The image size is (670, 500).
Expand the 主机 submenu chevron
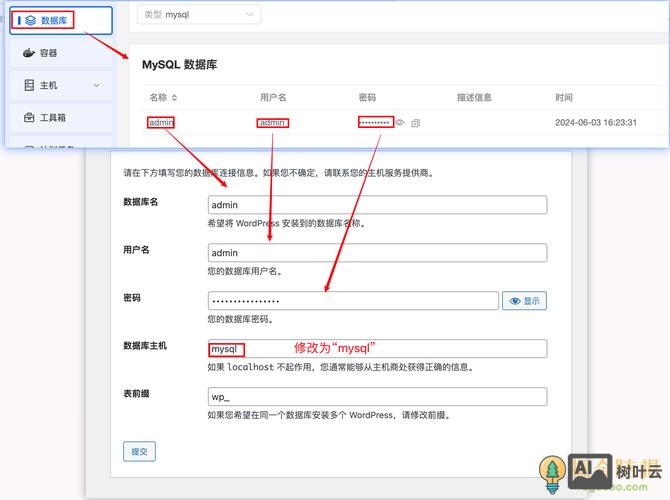[x=97, y=85]
